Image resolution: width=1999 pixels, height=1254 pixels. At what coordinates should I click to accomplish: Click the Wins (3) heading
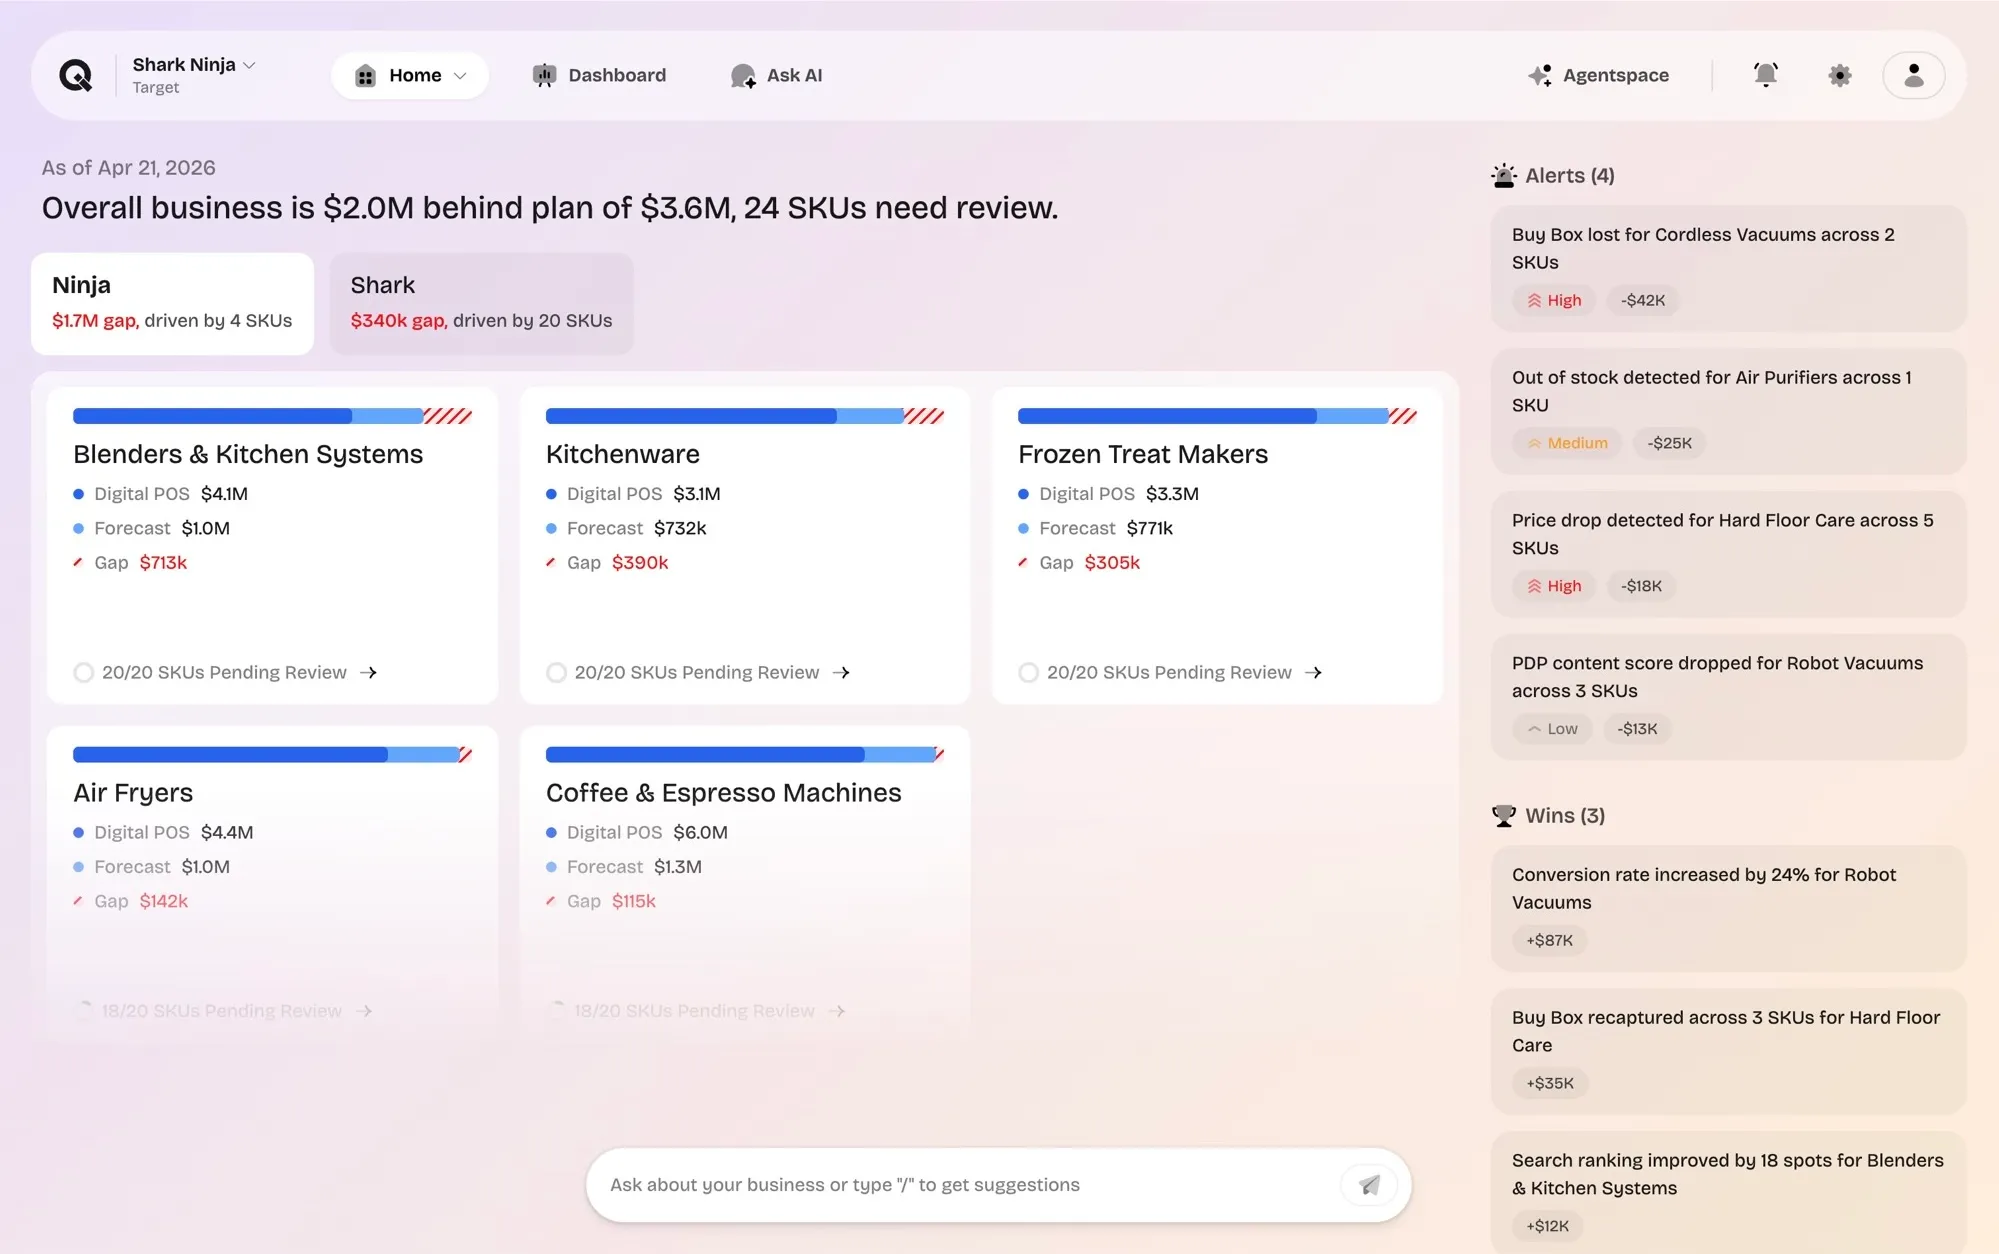click(1565, 816)
